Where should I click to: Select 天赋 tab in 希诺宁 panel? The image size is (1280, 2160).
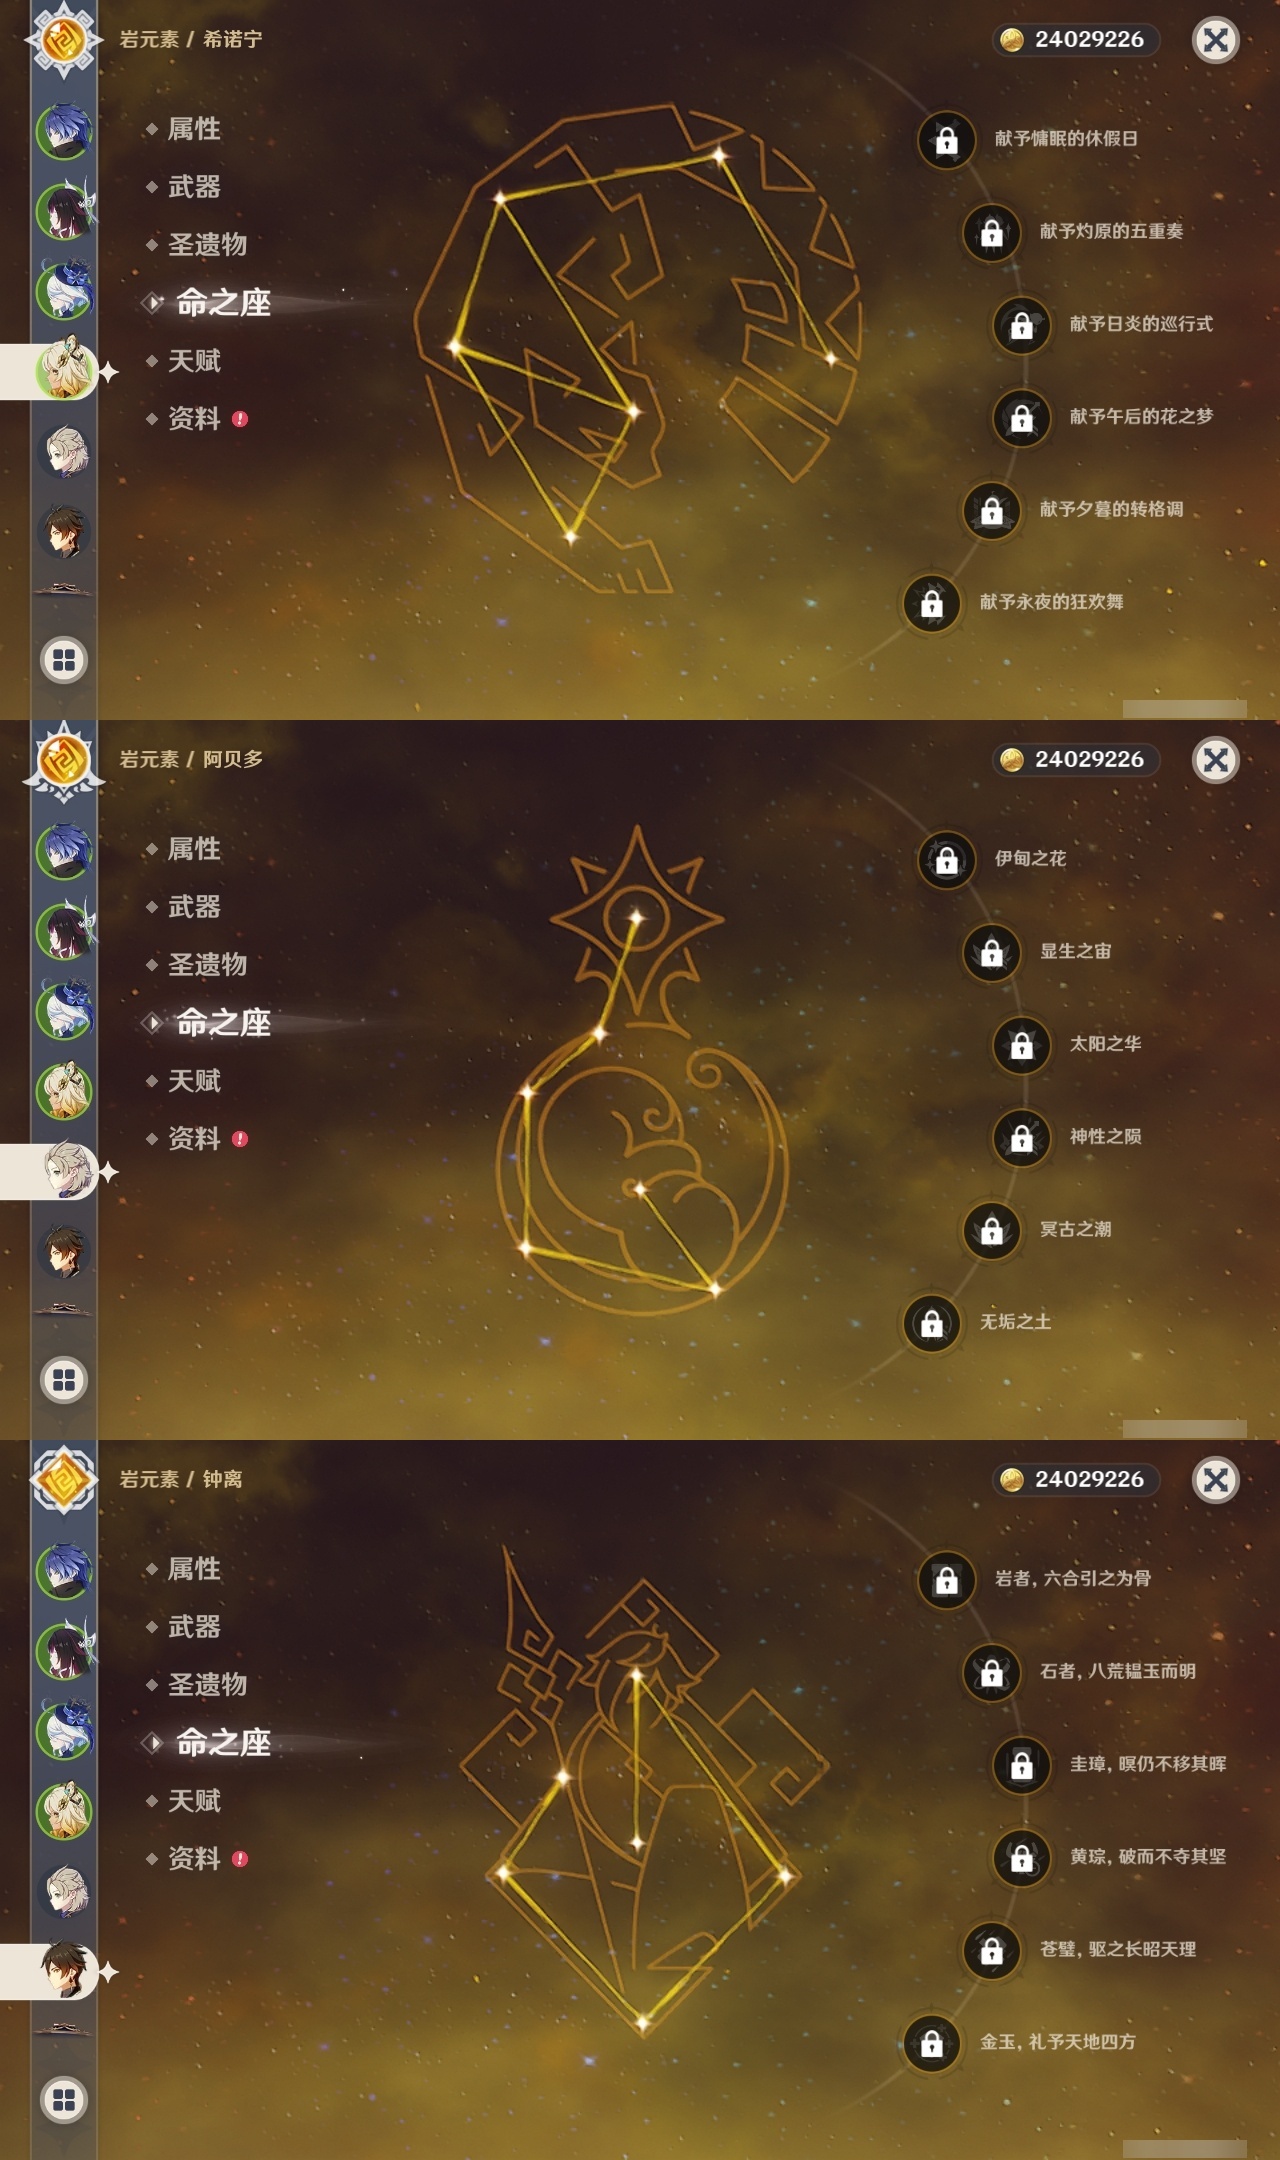point(194,361)
